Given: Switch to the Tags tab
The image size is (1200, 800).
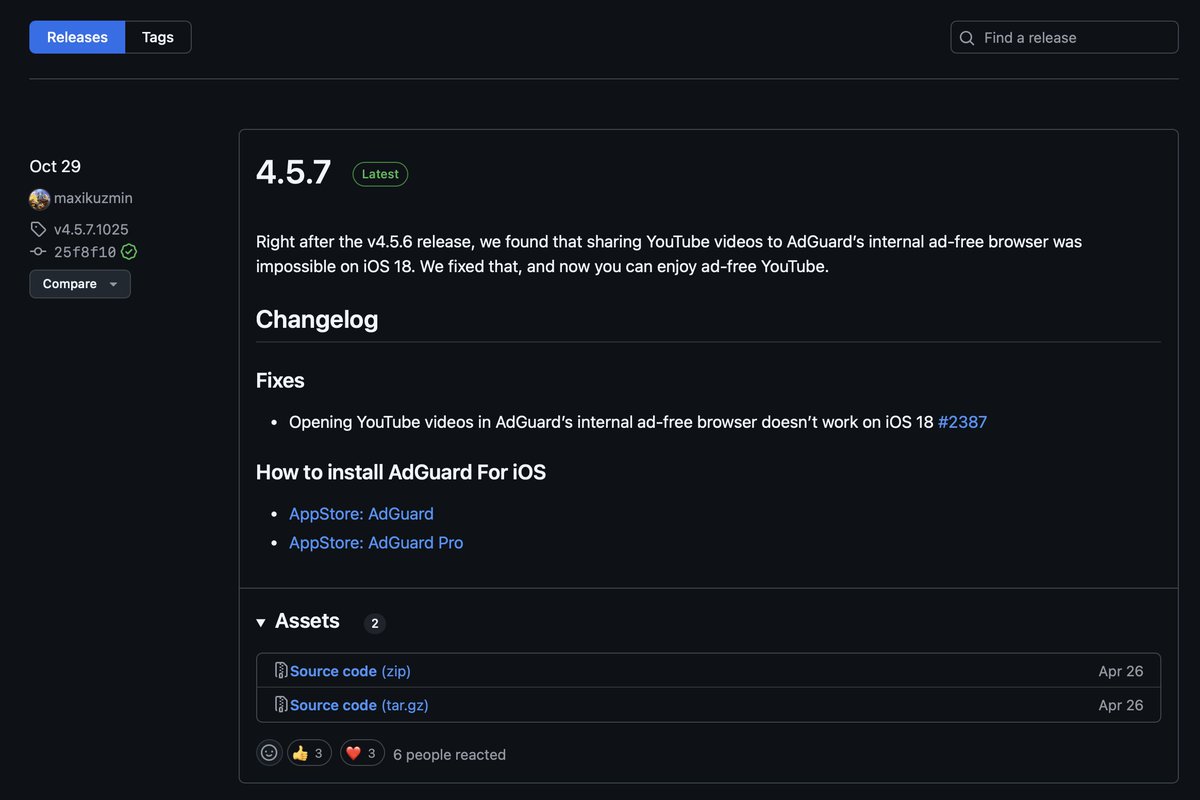Looking at the screenshot, I should [158, 37].
